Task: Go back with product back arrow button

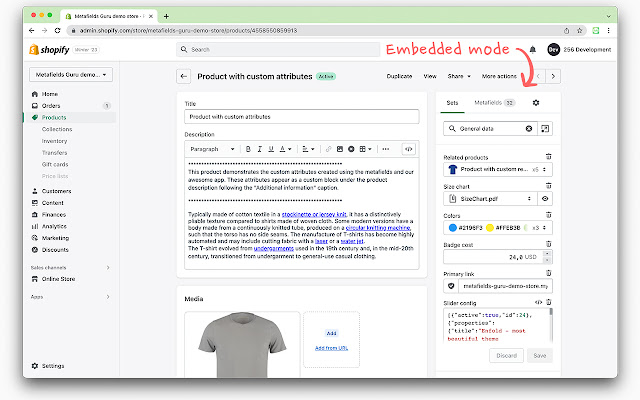Action: click(184, 76)
